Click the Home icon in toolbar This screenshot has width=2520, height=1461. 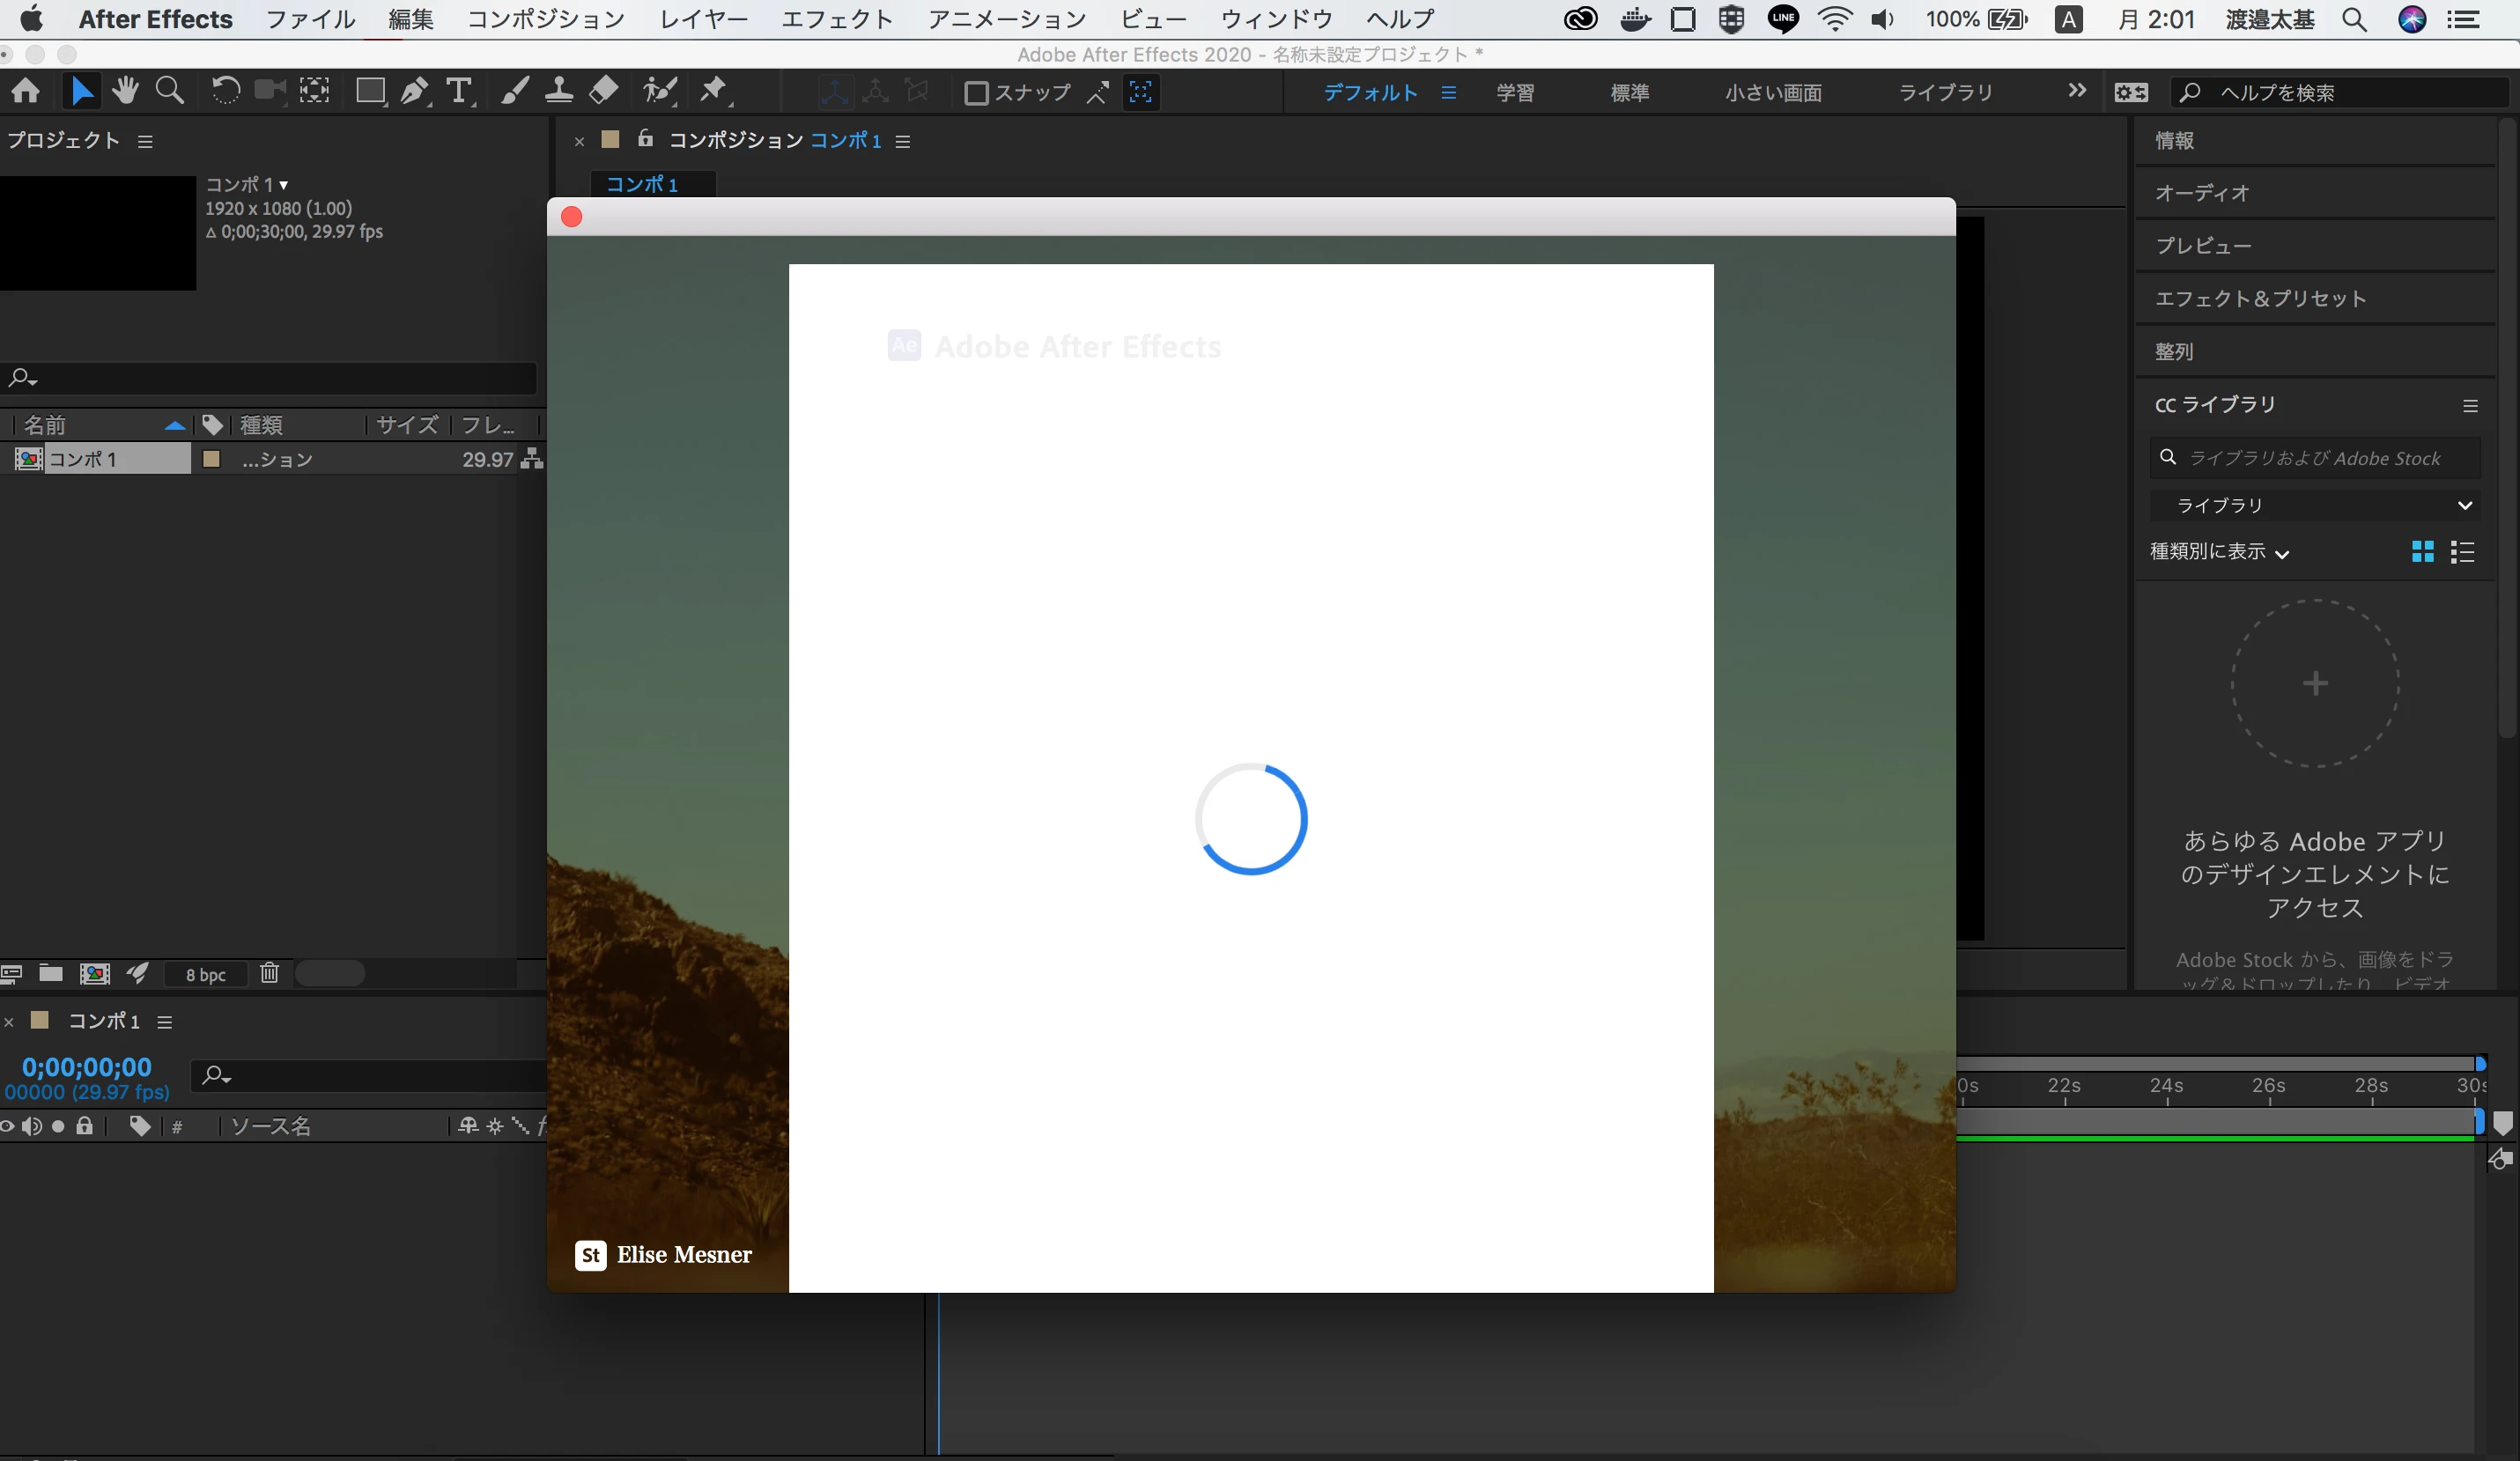pos(26,91)
